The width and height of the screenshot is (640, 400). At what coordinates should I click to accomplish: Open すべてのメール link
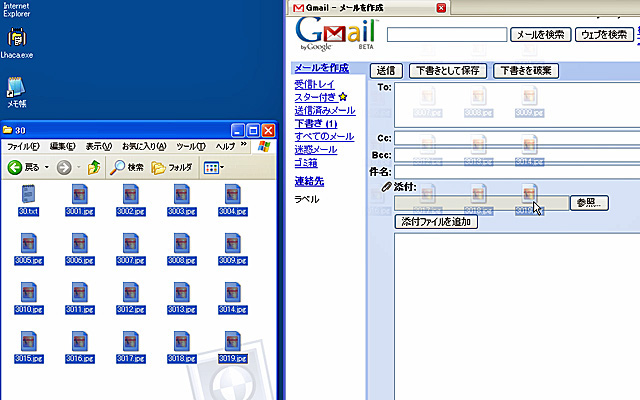coord(324,136)
